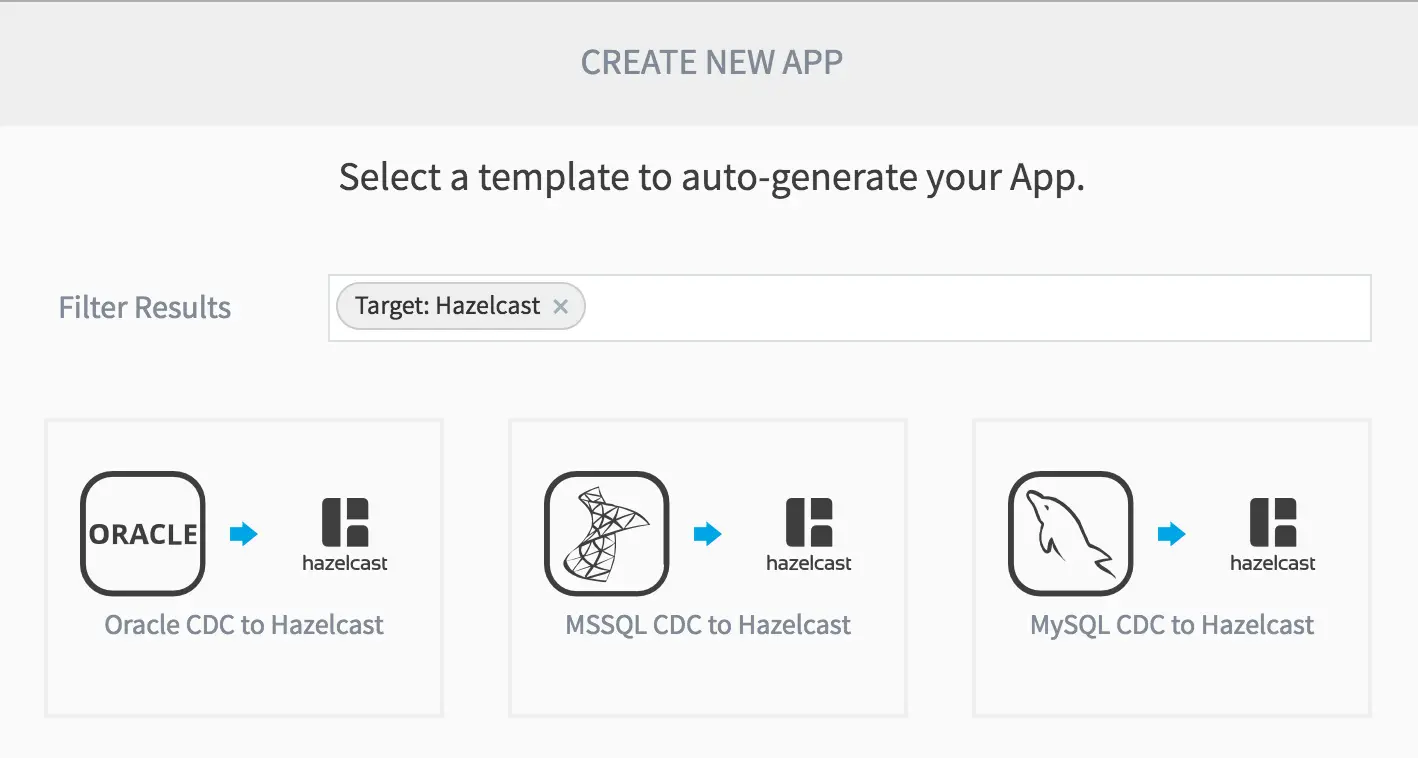1418x758 pixels.
Task: Click blue arrow in MySQL template card
Action: coord(1171,534)
